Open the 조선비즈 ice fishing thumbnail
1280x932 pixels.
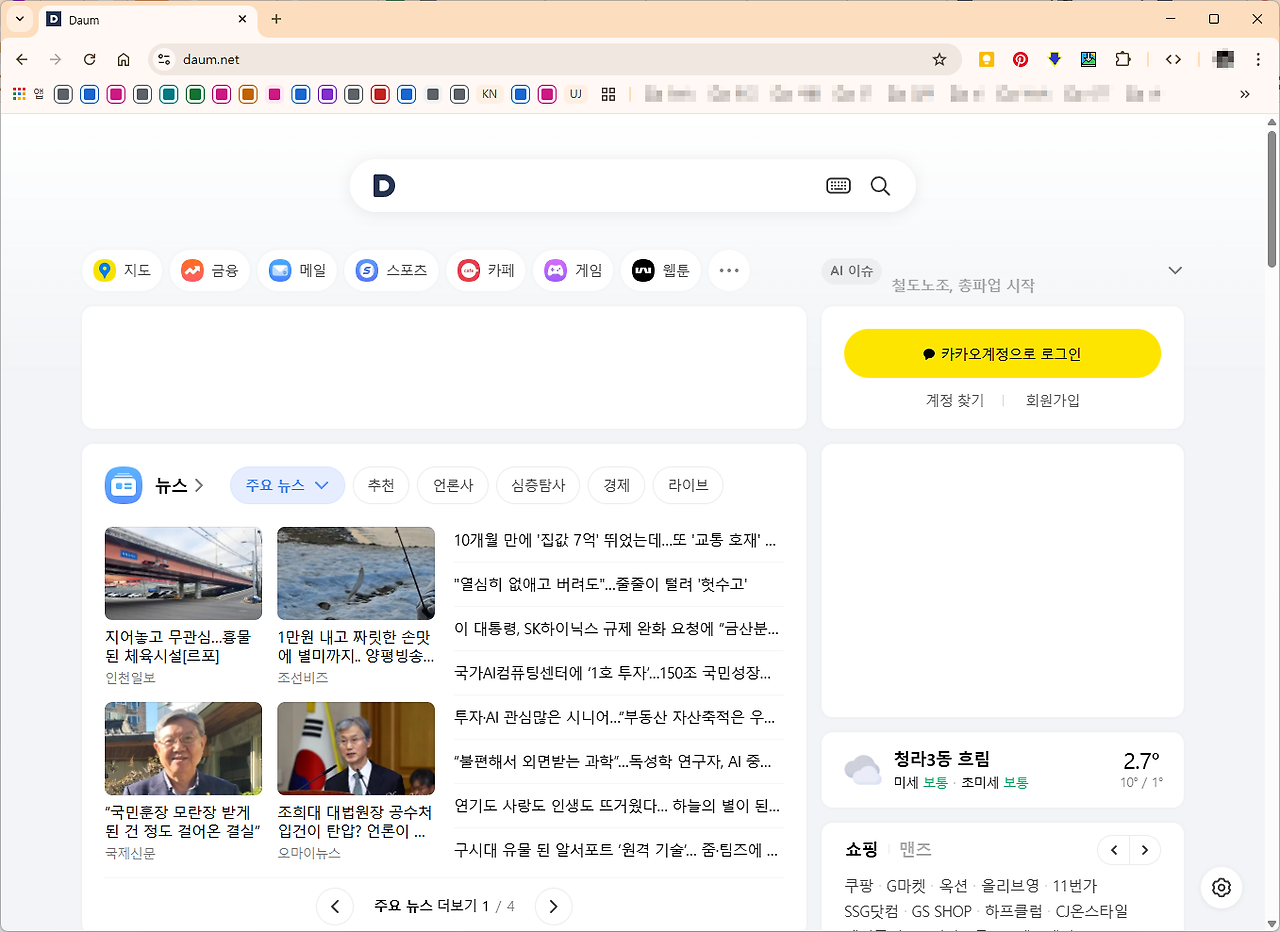(x=356, y=574)
